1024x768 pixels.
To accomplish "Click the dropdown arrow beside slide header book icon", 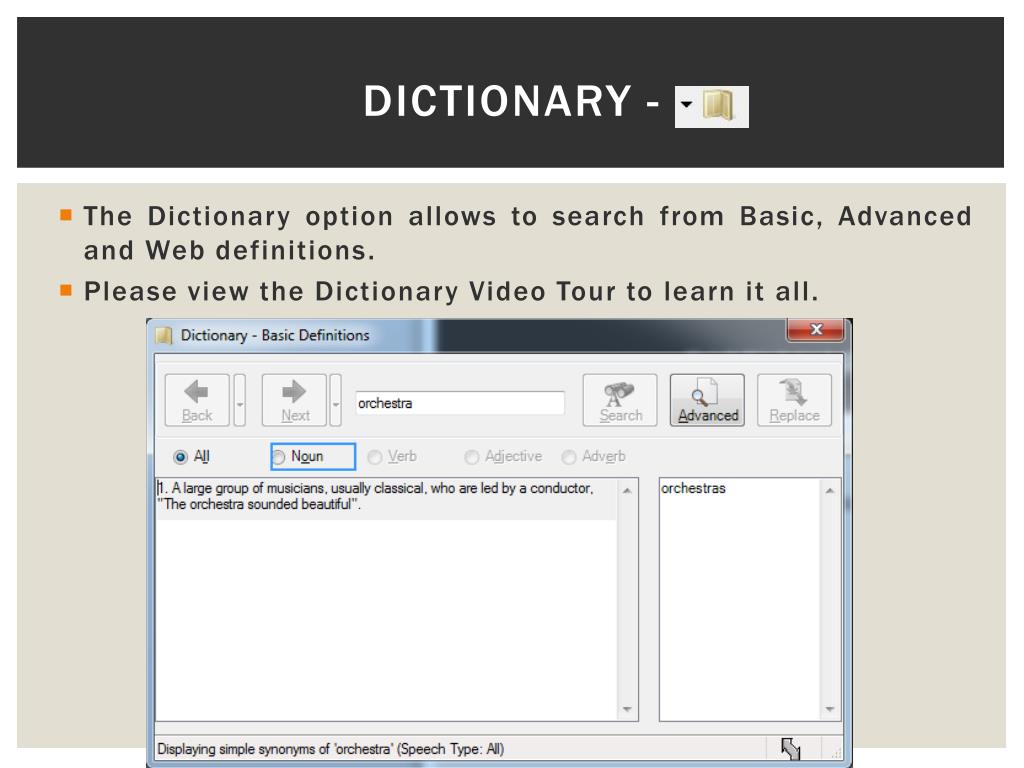I will tap(686, 104).
